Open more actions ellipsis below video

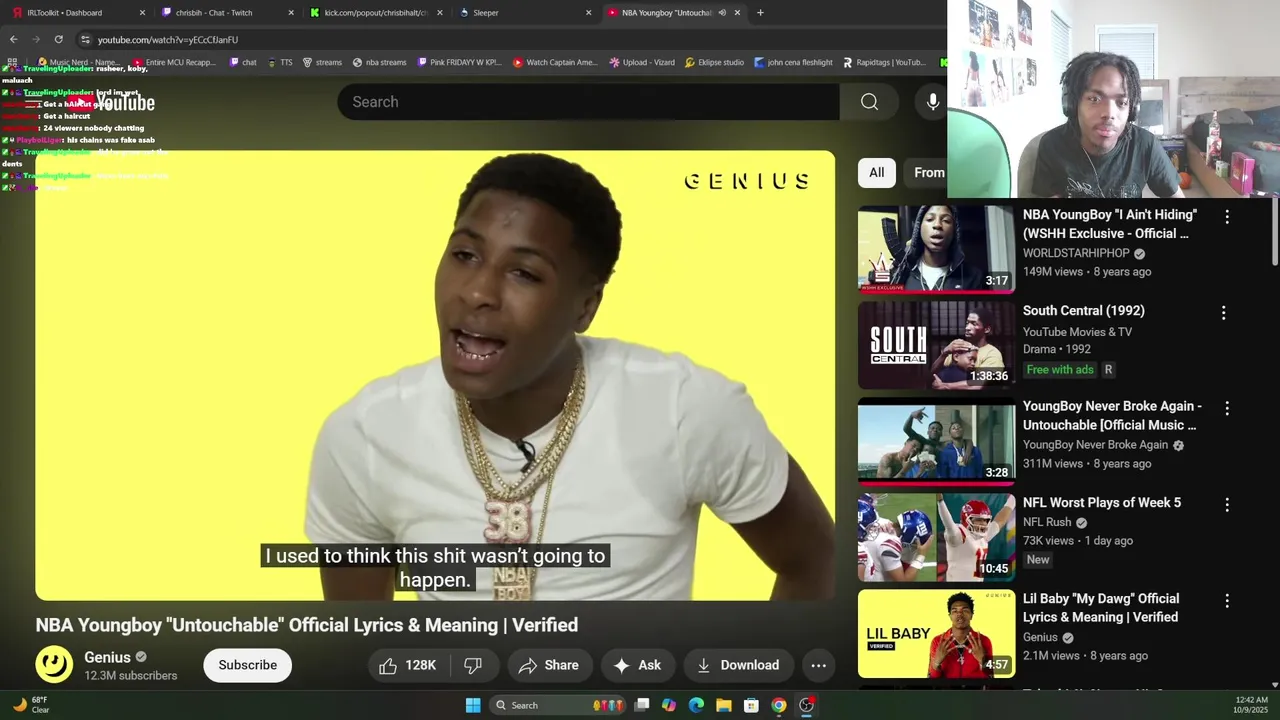(818, 665)
